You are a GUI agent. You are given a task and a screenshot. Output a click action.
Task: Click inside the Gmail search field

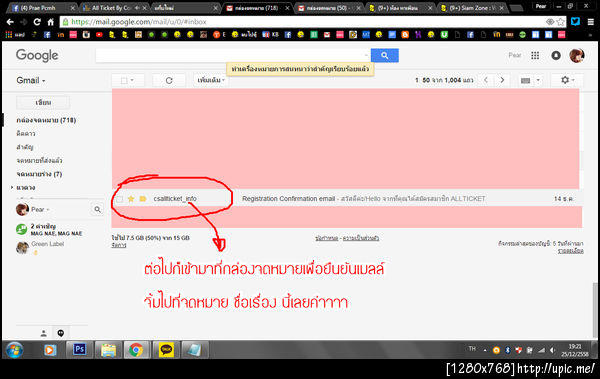coord(232,56)
